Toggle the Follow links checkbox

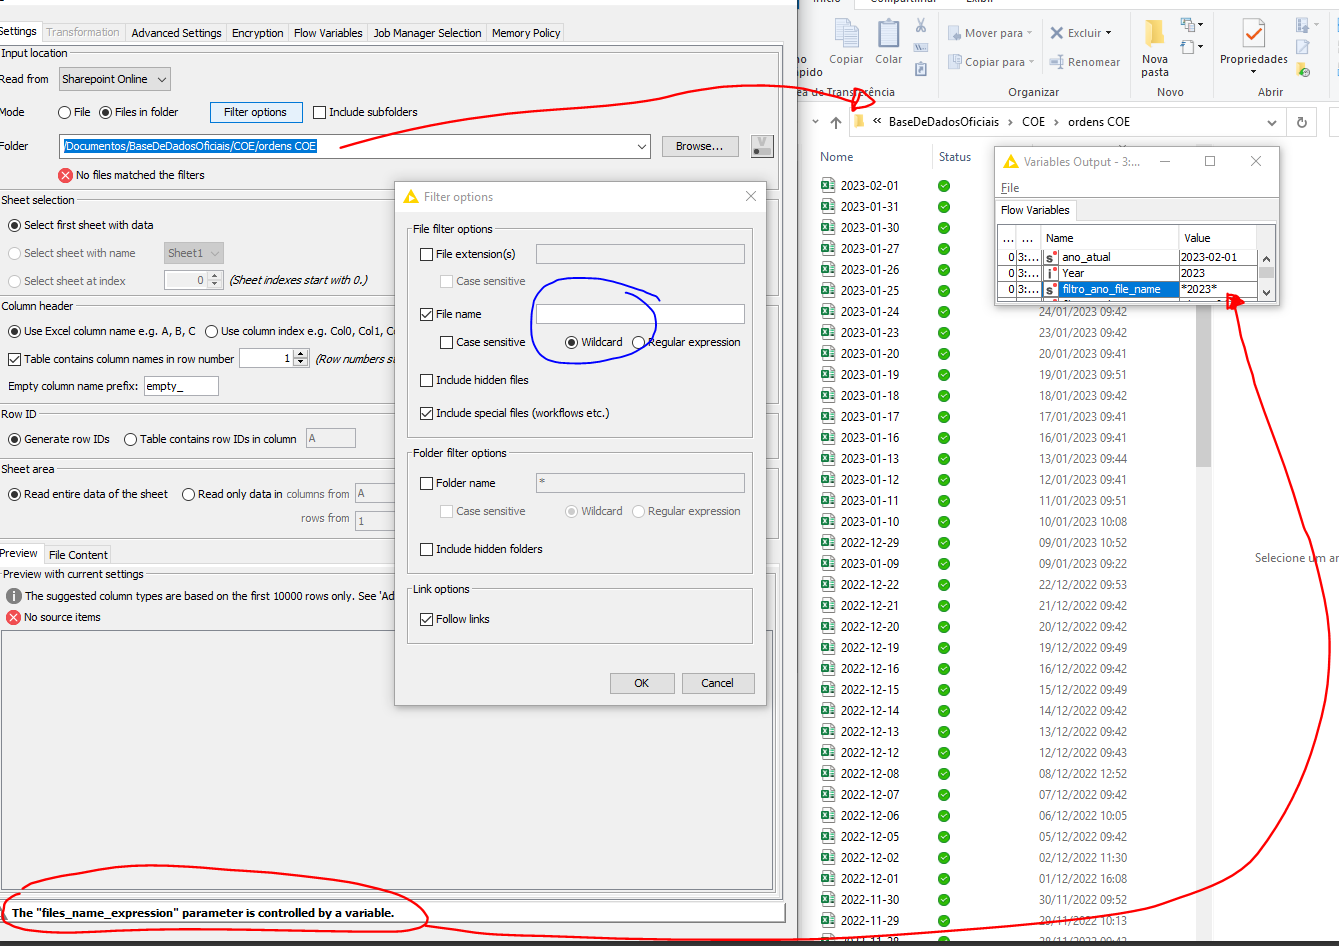pyautogui.click(x=426, y=619)
